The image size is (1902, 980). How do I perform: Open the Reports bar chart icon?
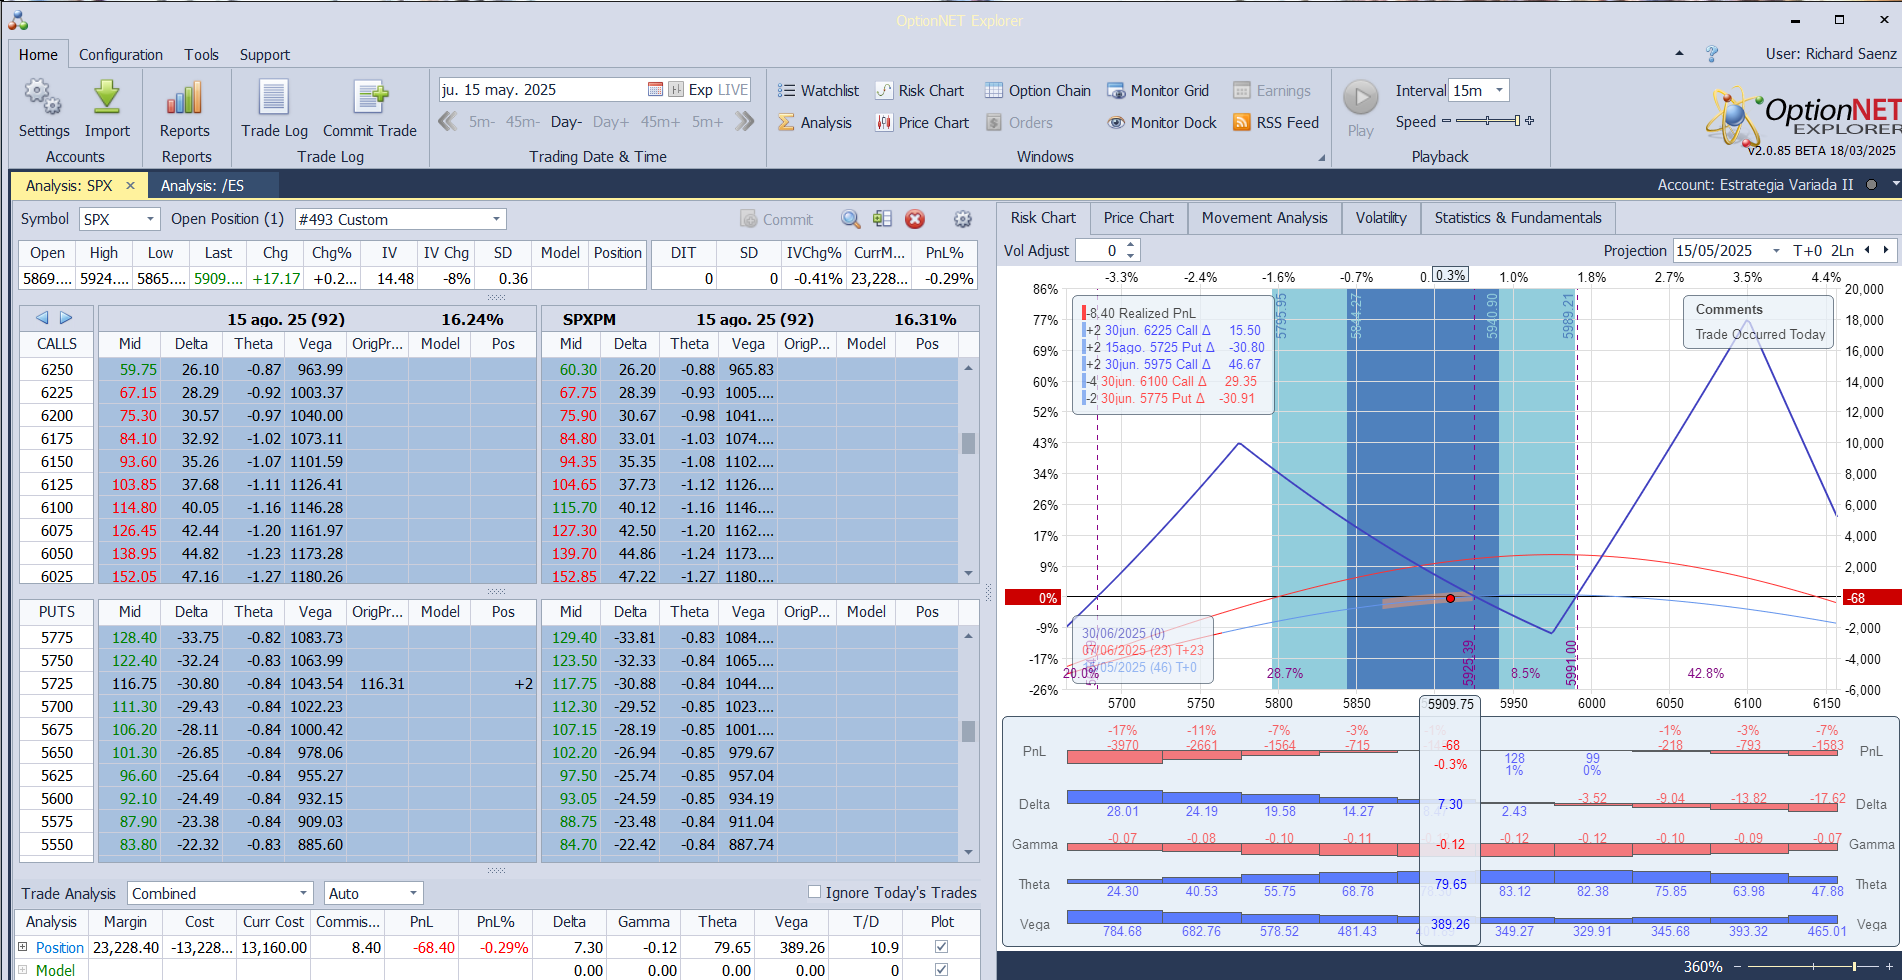[x=184, y=98]
